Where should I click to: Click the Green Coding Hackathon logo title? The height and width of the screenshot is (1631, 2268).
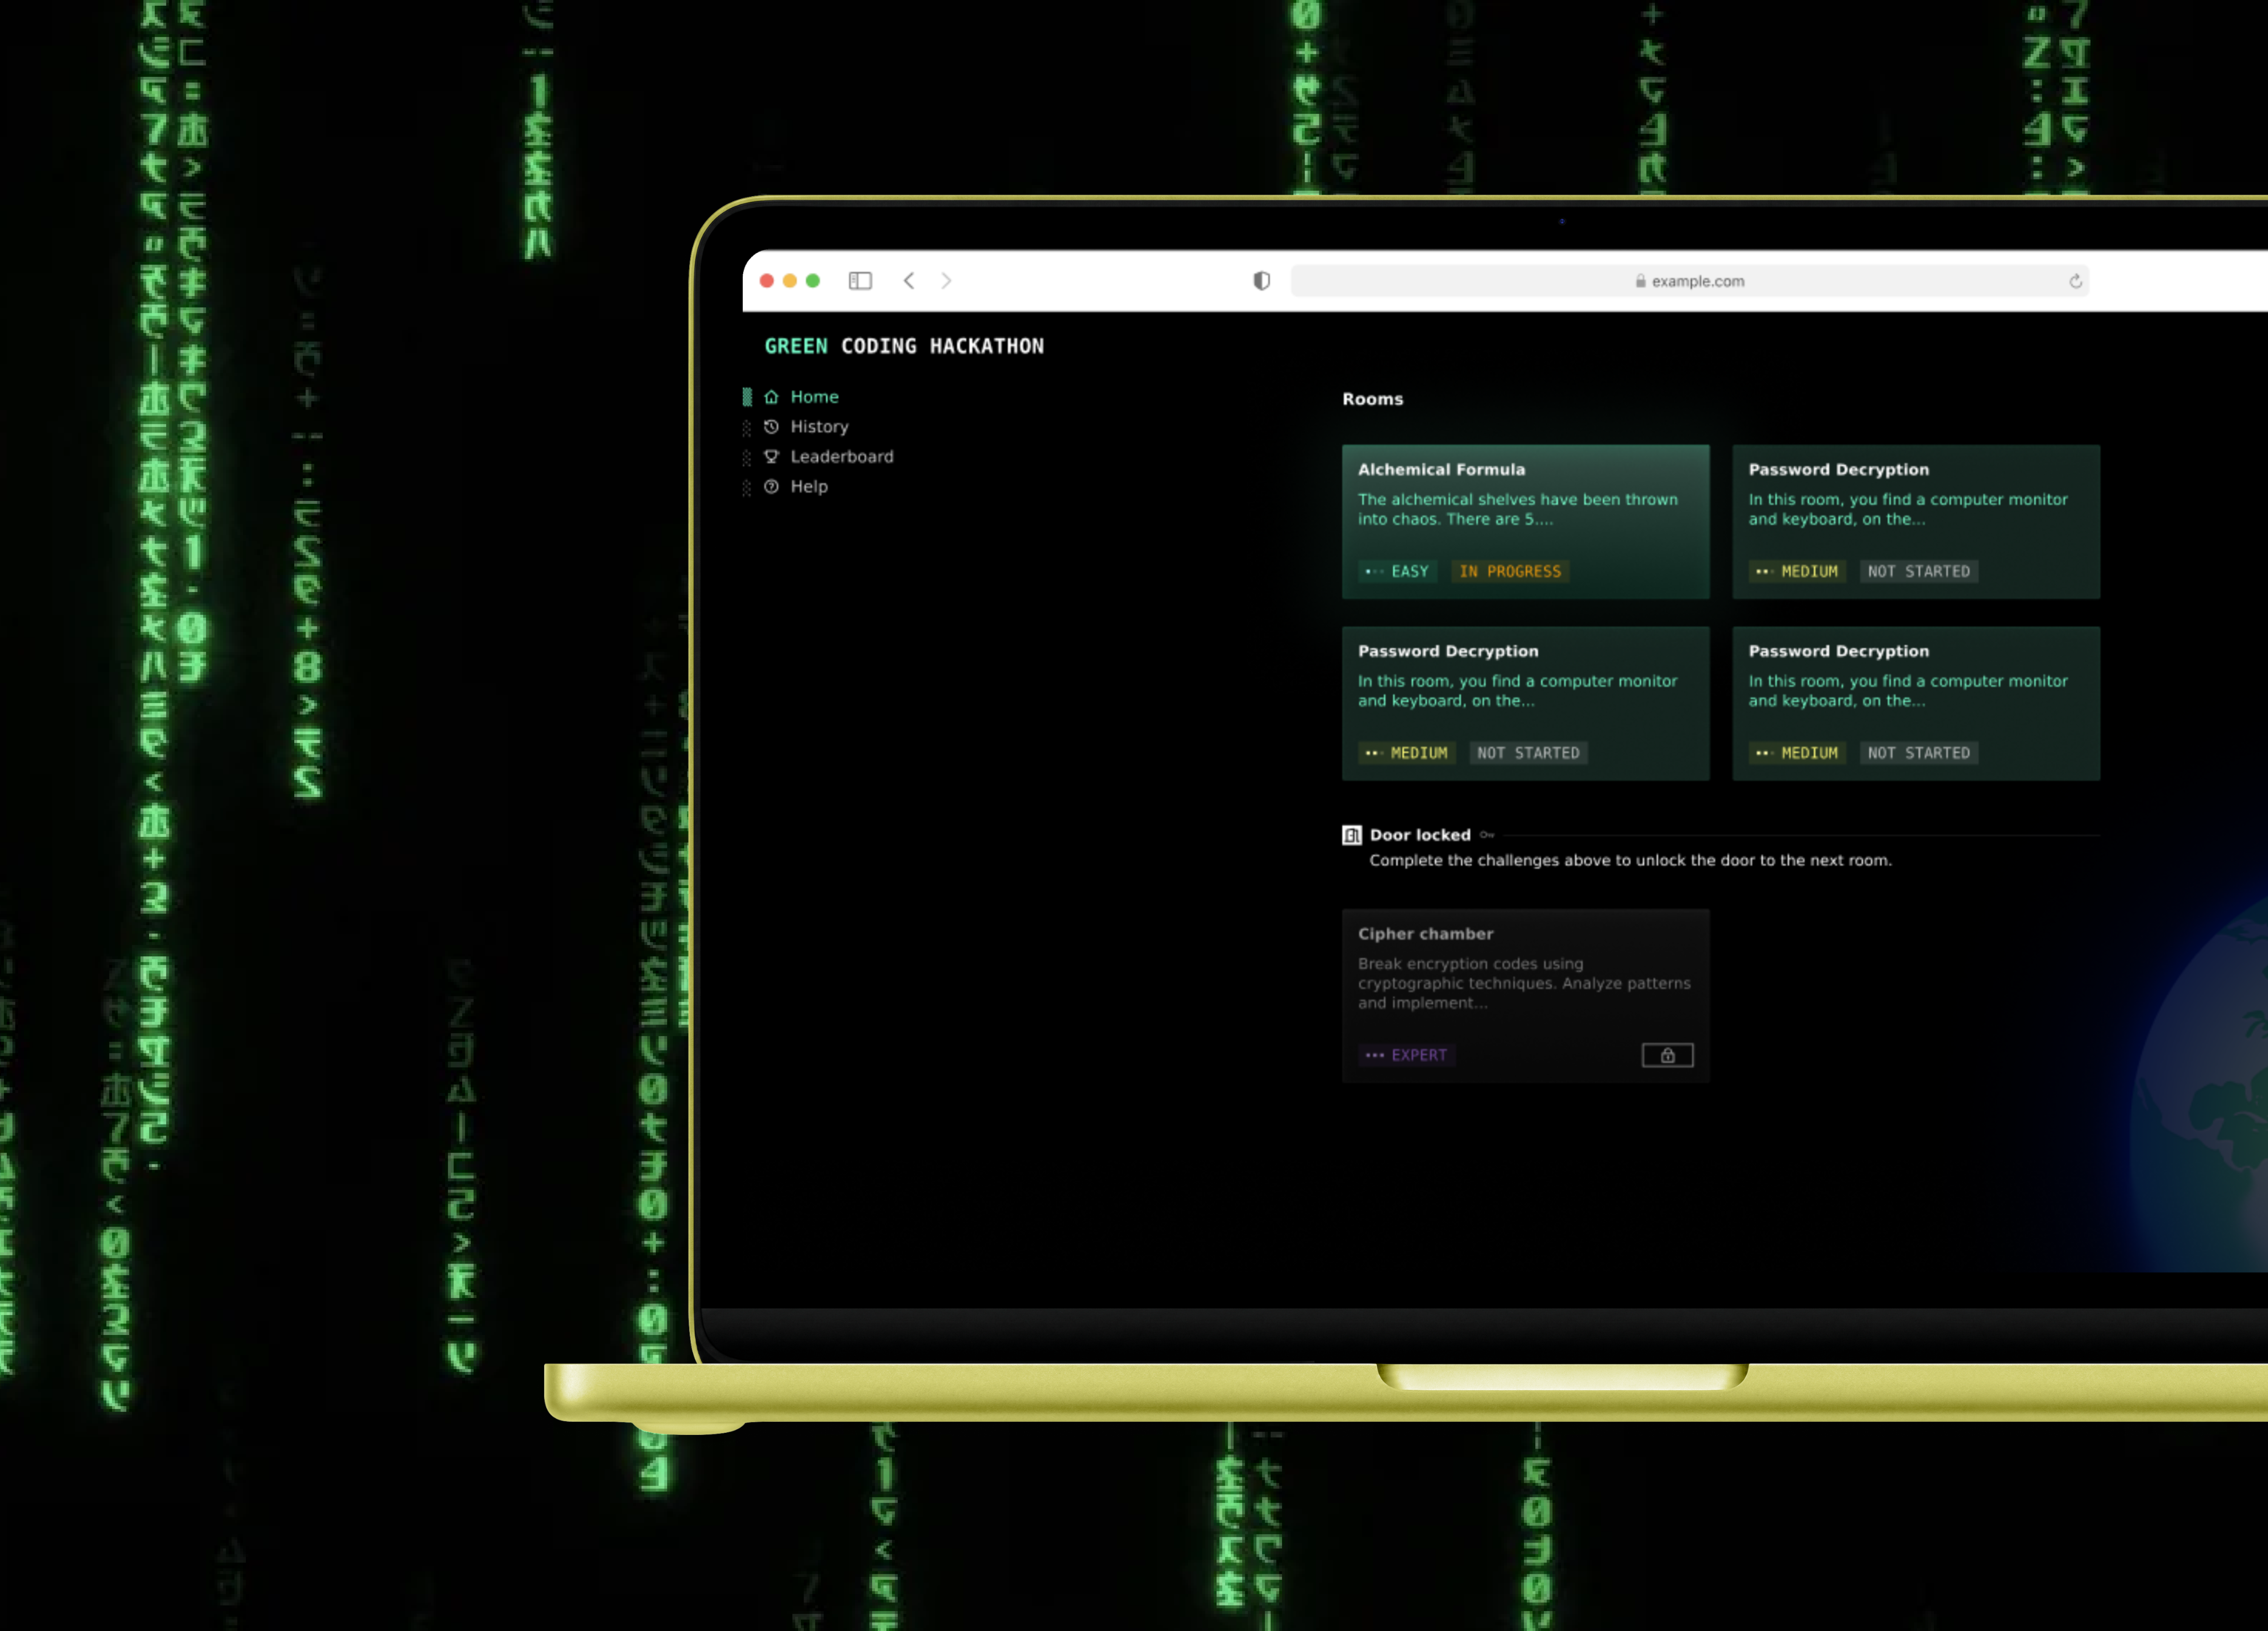(x=904, y=346)
